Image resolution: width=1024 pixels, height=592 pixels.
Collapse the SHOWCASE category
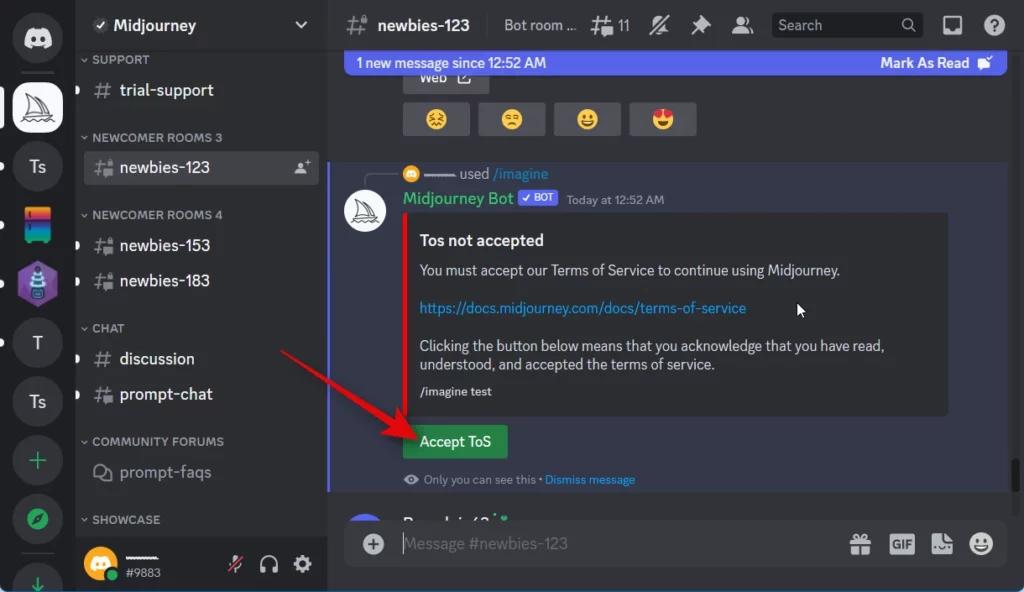(120, 519)
